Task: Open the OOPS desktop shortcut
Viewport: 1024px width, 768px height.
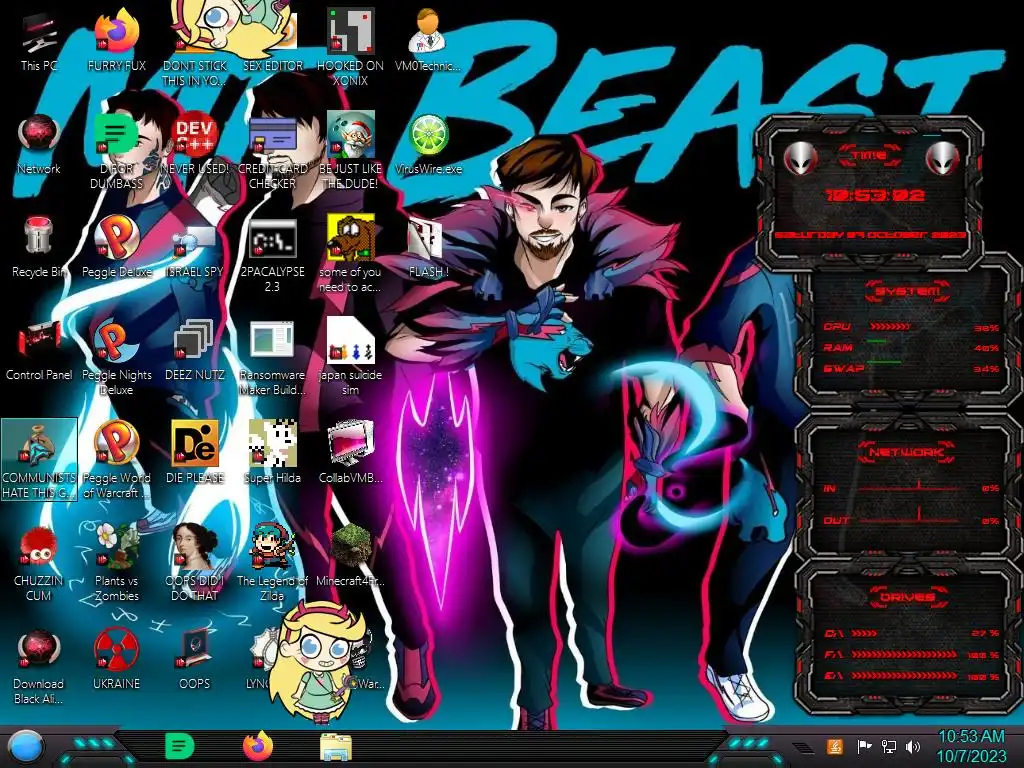Action: (195, 660)
